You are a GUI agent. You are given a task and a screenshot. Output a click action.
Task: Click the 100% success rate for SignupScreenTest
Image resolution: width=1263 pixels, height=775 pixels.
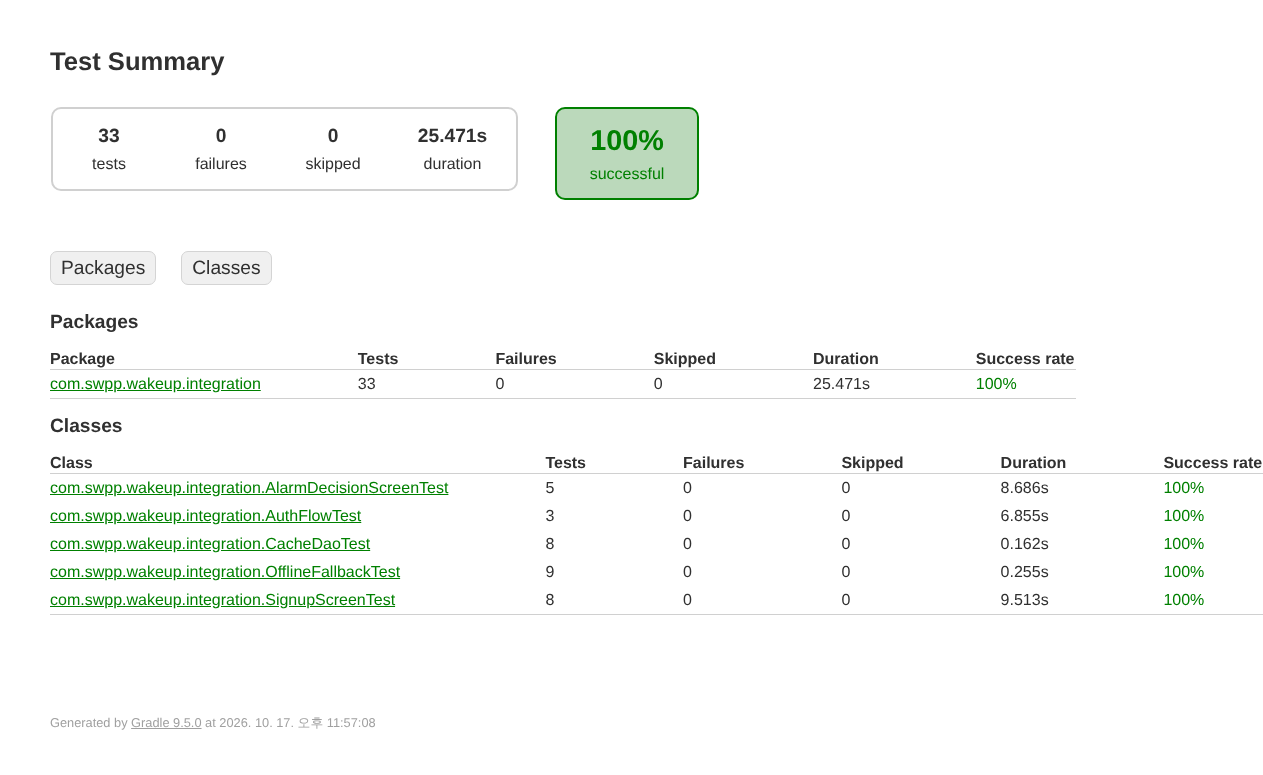click(x=1184, y=600)
